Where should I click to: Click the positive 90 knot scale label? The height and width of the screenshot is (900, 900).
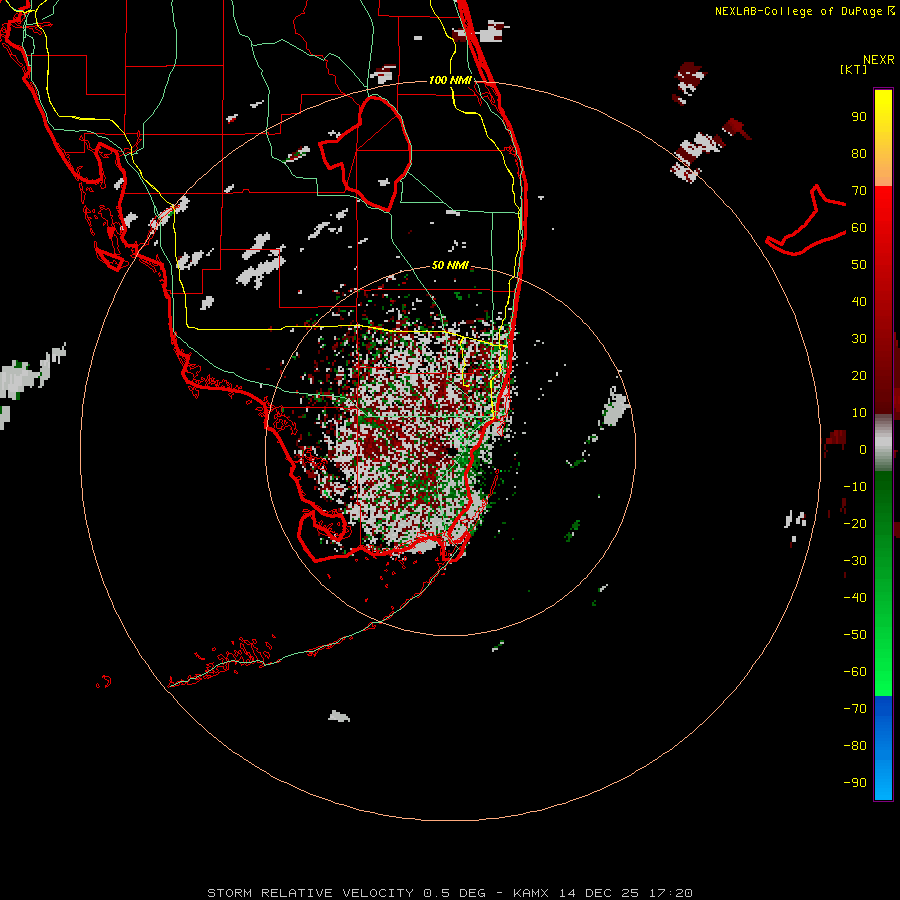[x=859, y=117]
